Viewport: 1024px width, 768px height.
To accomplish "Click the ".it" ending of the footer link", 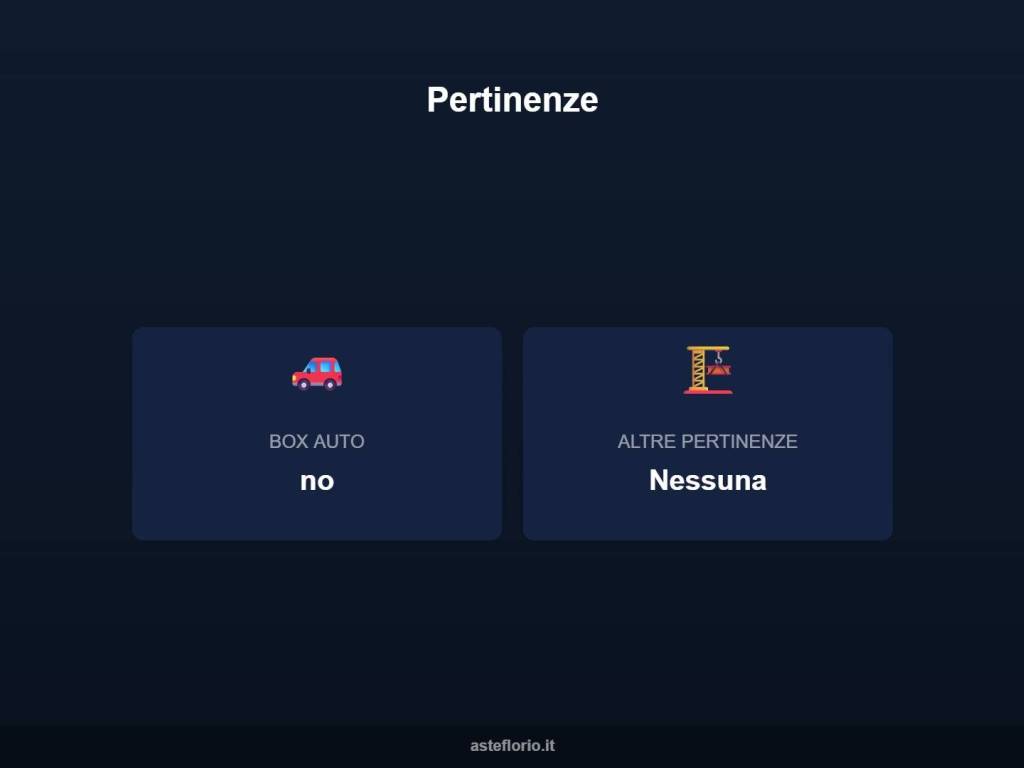I will [548, 746].
